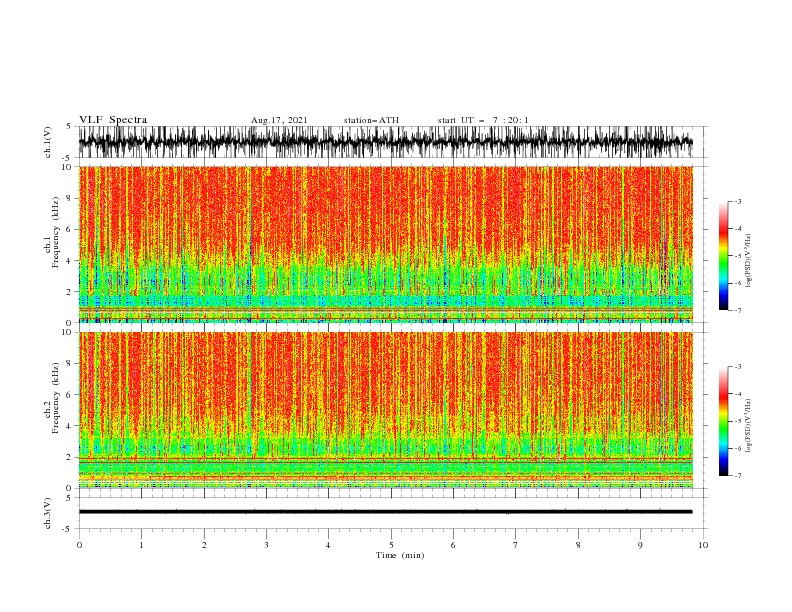Click the "8" tick on ch.1 frequency axis
Screen dimensions: 792x612
69,198
